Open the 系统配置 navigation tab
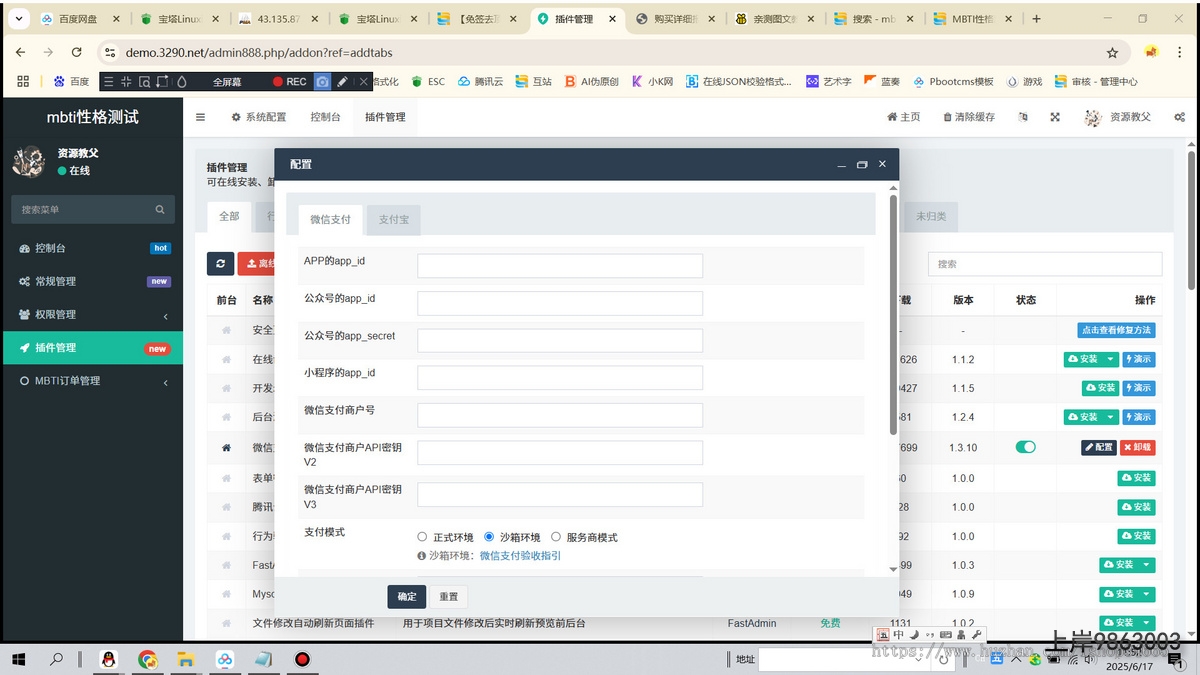The width and height of the screenshot is (1200, 675). pos(259,117)
